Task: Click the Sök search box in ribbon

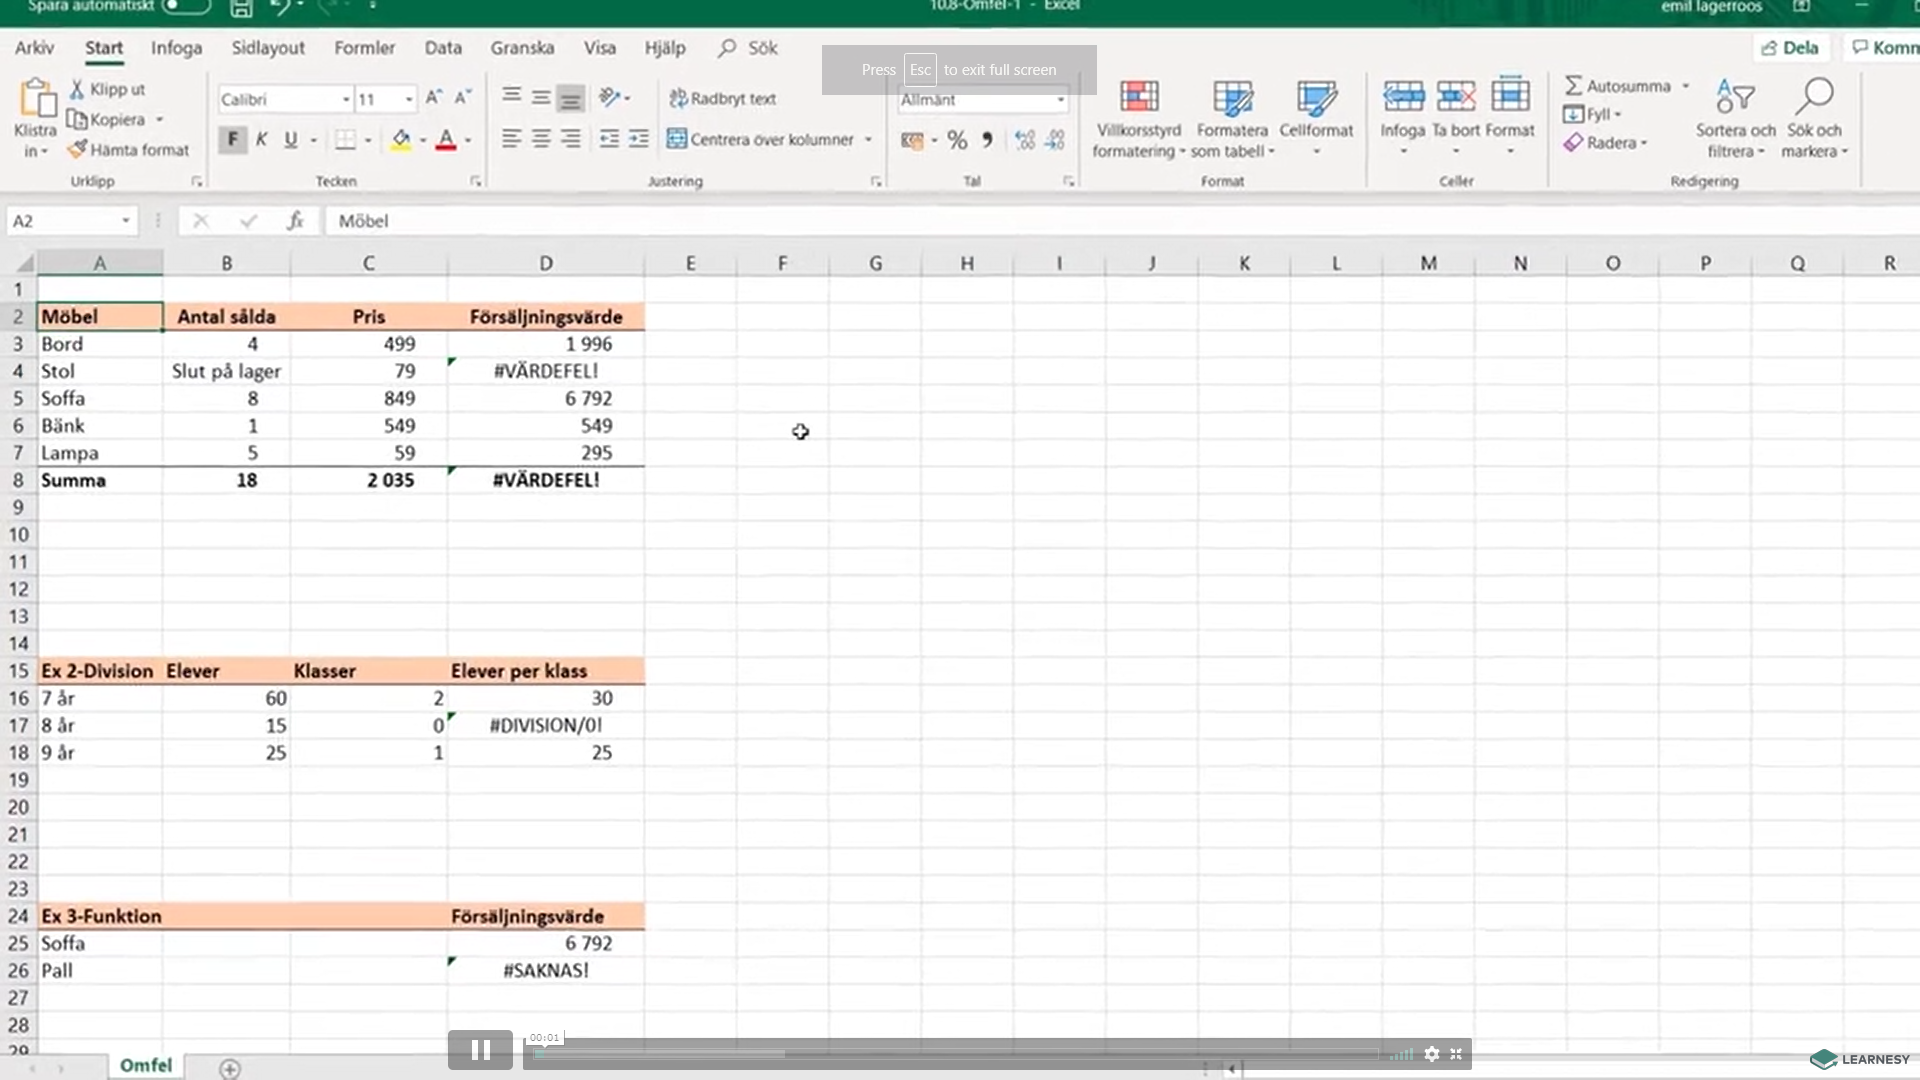Action: 748,48
